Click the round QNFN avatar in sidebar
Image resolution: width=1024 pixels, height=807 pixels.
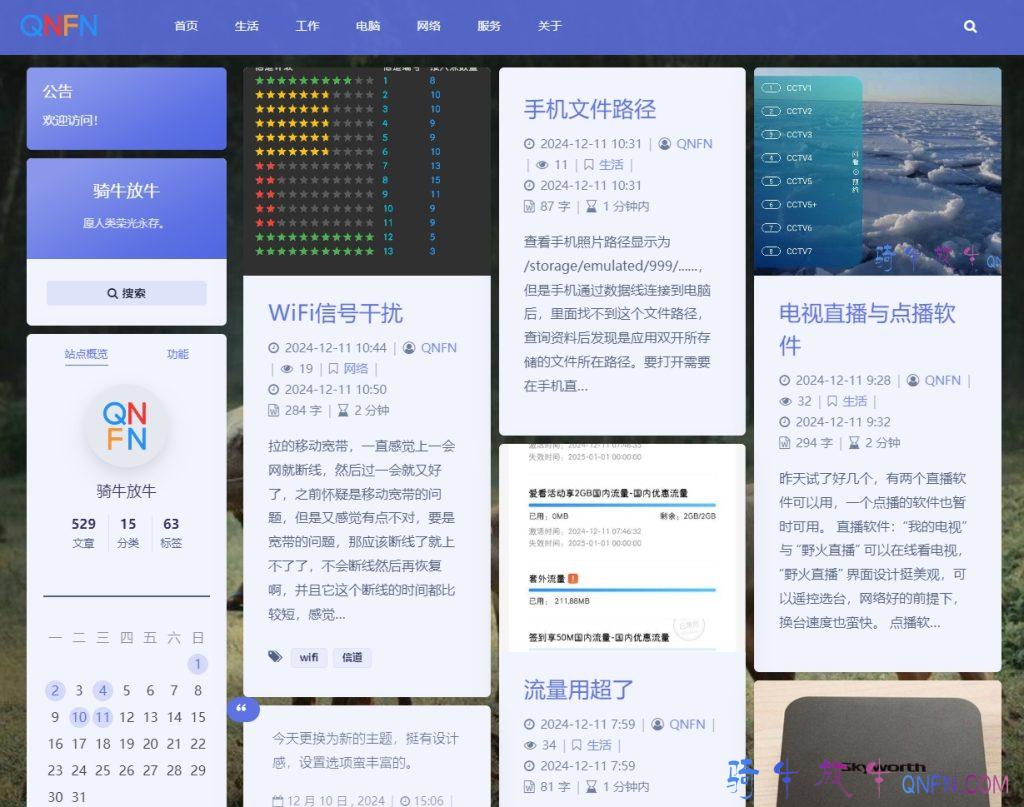pyautogui.click(x=126, y=426)
